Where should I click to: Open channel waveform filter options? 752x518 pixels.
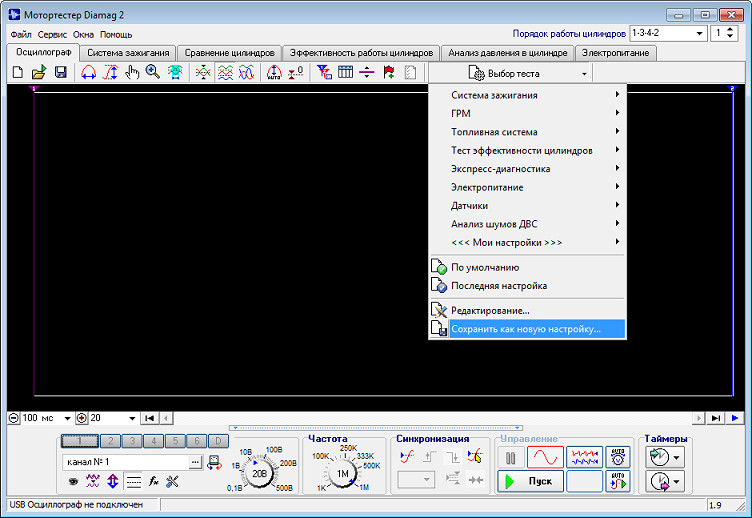tap(93, 481)
